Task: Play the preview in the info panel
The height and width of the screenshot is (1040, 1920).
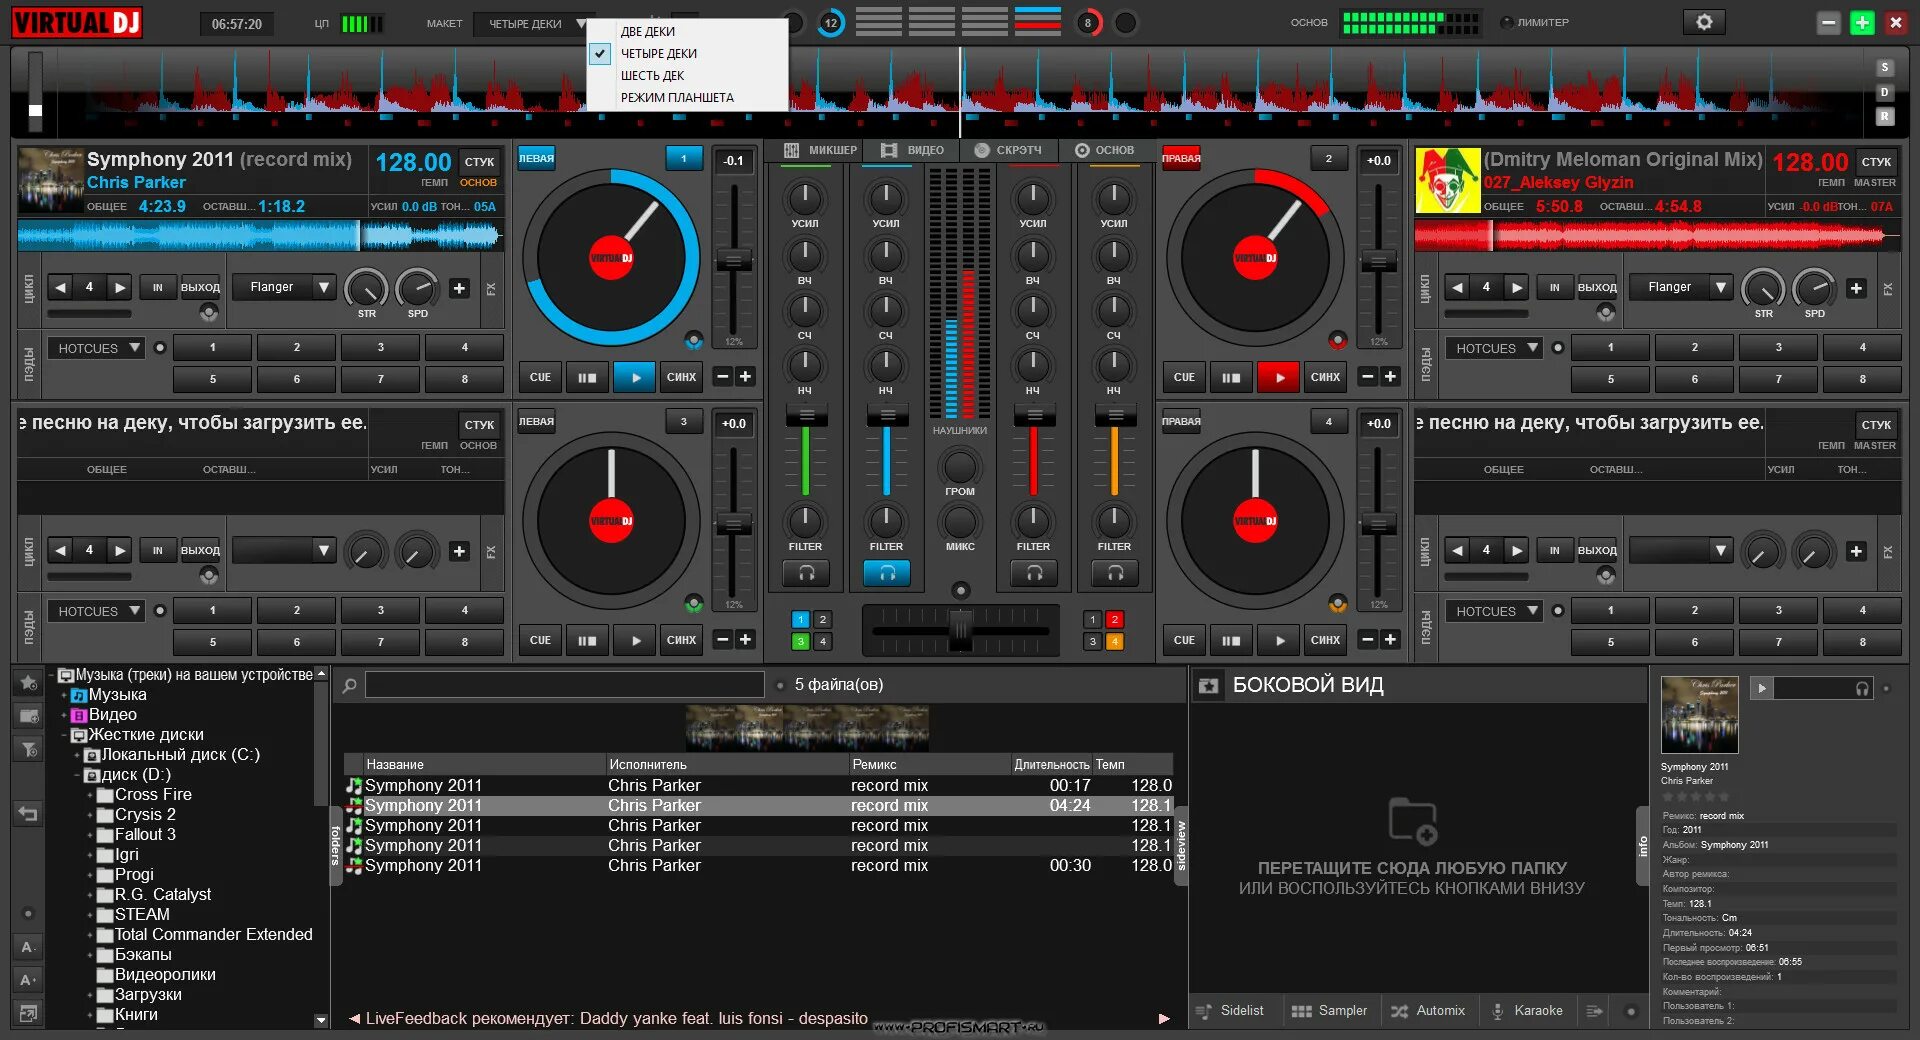Action: [1761, 688]
